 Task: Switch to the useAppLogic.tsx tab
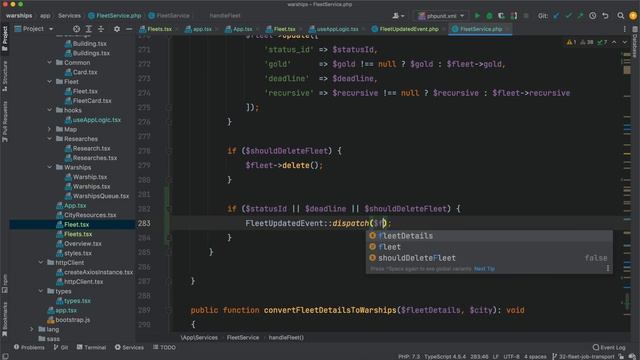337,29
